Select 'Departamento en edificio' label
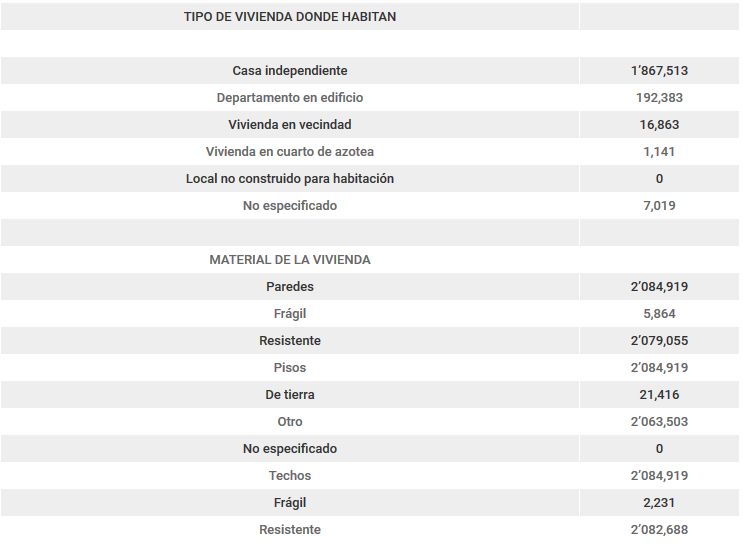 tap(290, 98)
